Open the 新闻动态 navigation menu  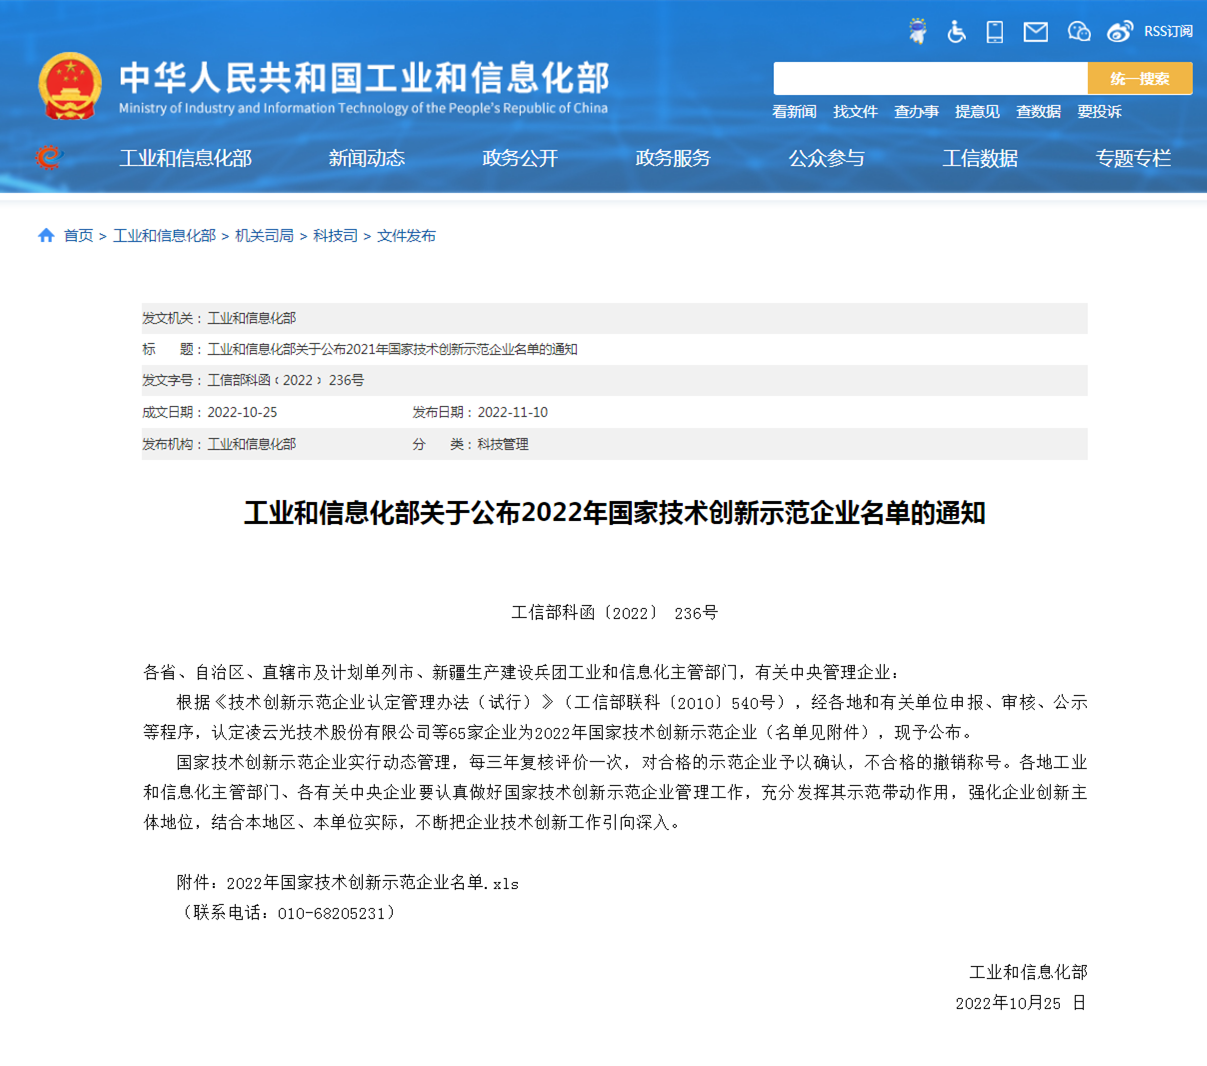tap(366, 158)
